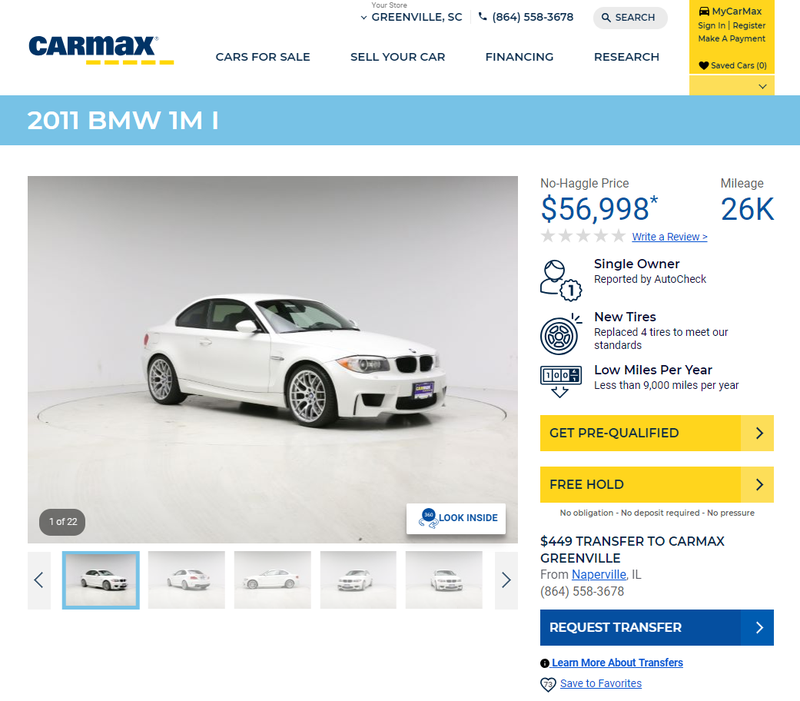Open Learn More About Transfers
The height and width of the screenshot is (701, 800).
coord(617,663)
